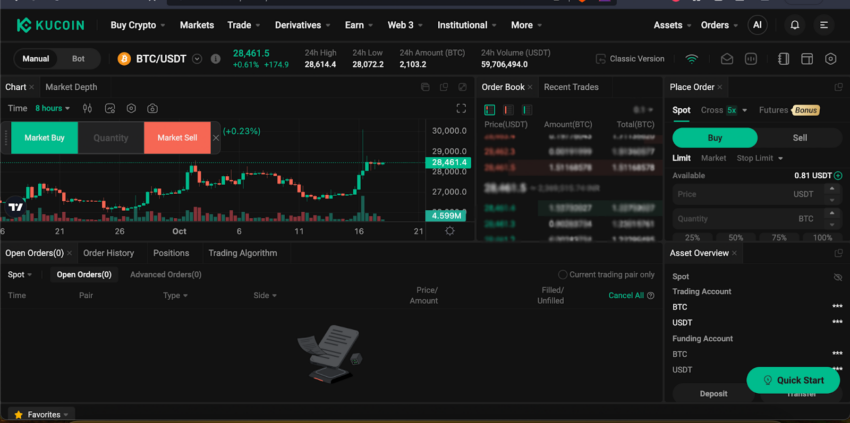Toggle asset balance visibility eye icon

coord(838,277)
